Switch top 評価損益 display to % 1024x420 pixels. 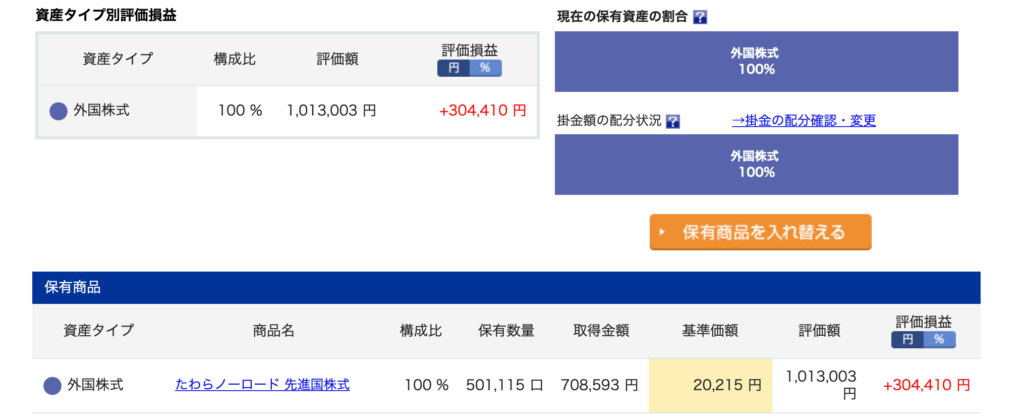[x=485, y=68]
